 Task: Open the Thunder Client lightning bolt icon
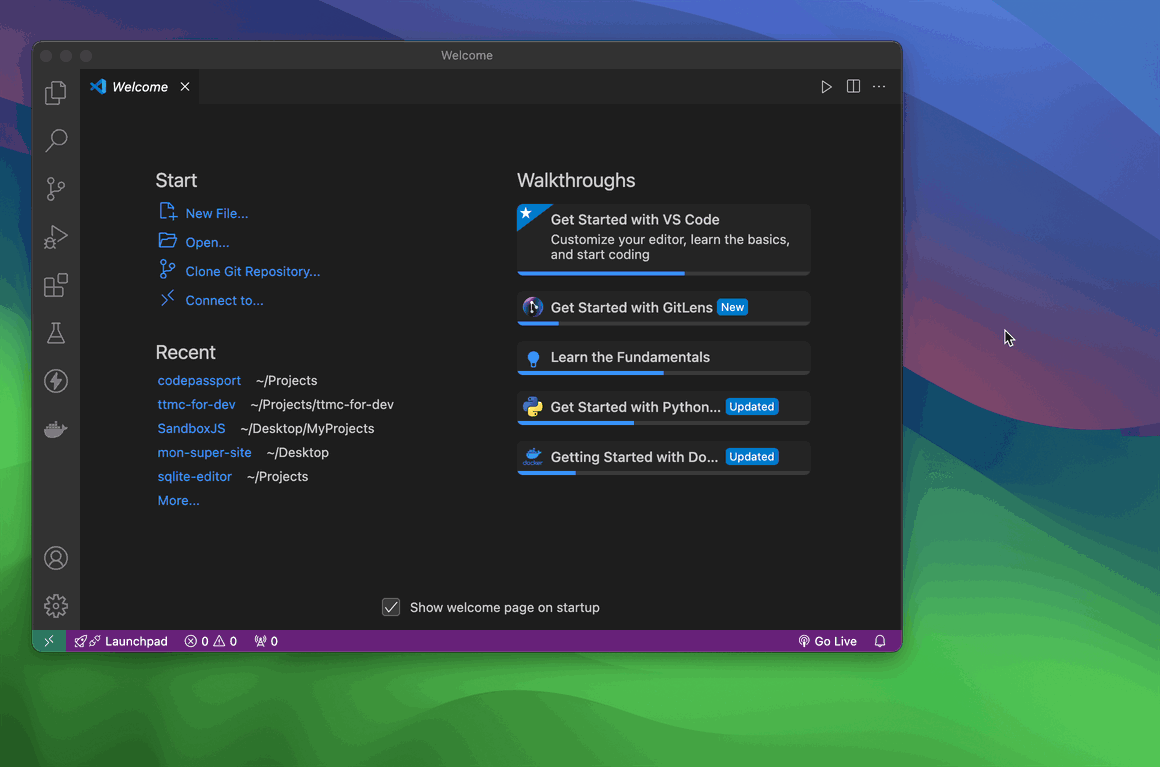pos(55,381)
